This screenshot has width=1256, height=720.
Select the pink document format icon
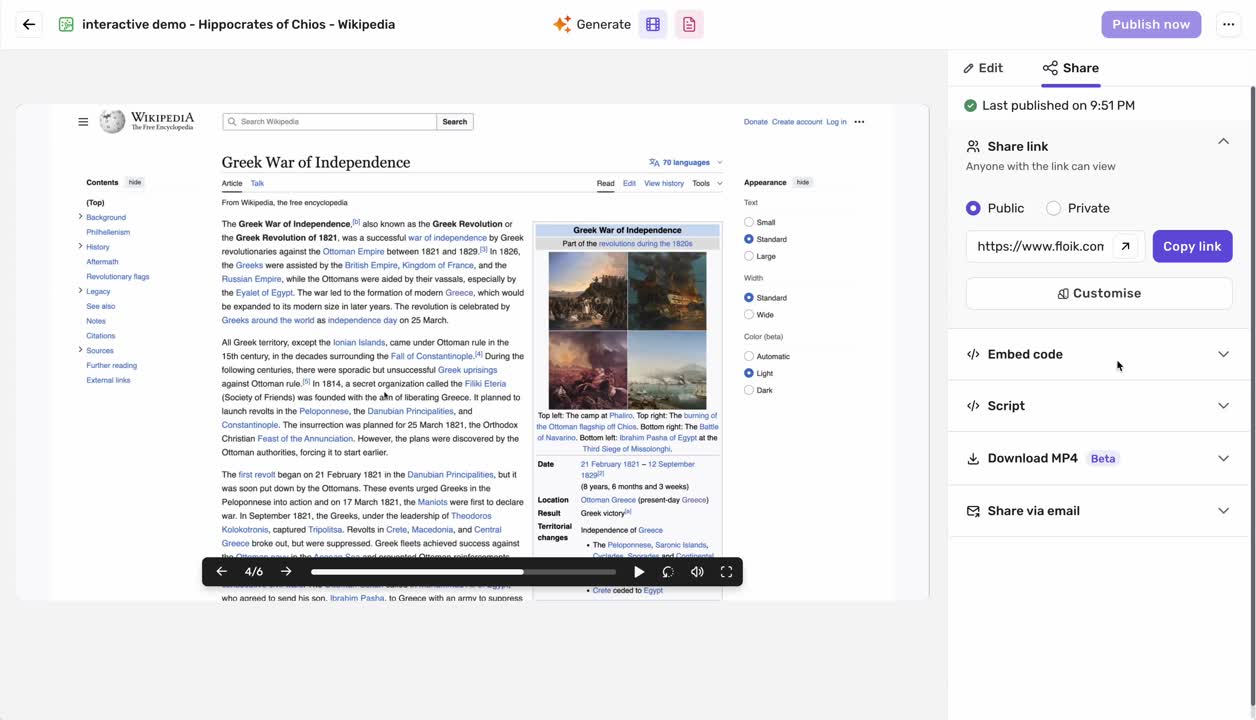click(689, 24)
